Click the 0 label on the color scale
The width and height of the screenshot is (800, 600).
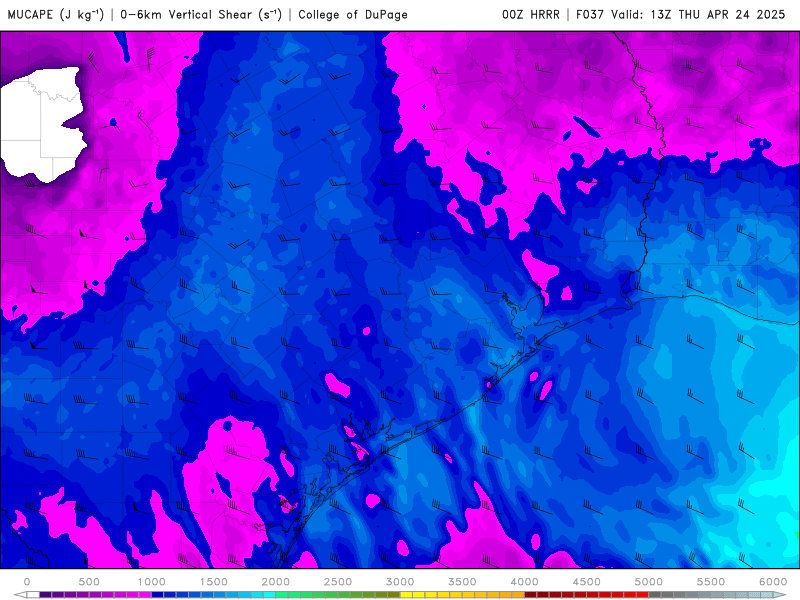click(x=27, y=582)
